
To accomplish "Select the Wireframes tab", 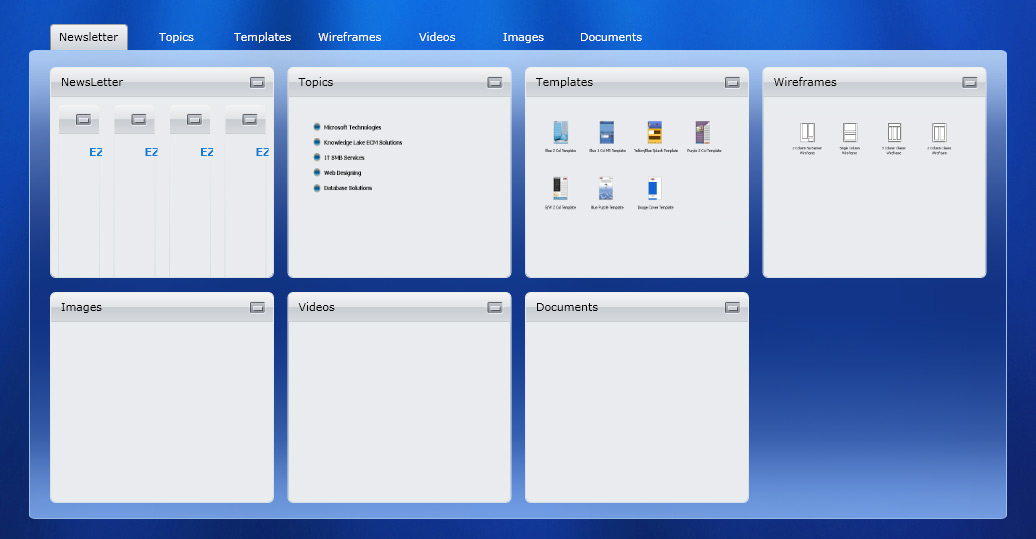I will [350, 37].
